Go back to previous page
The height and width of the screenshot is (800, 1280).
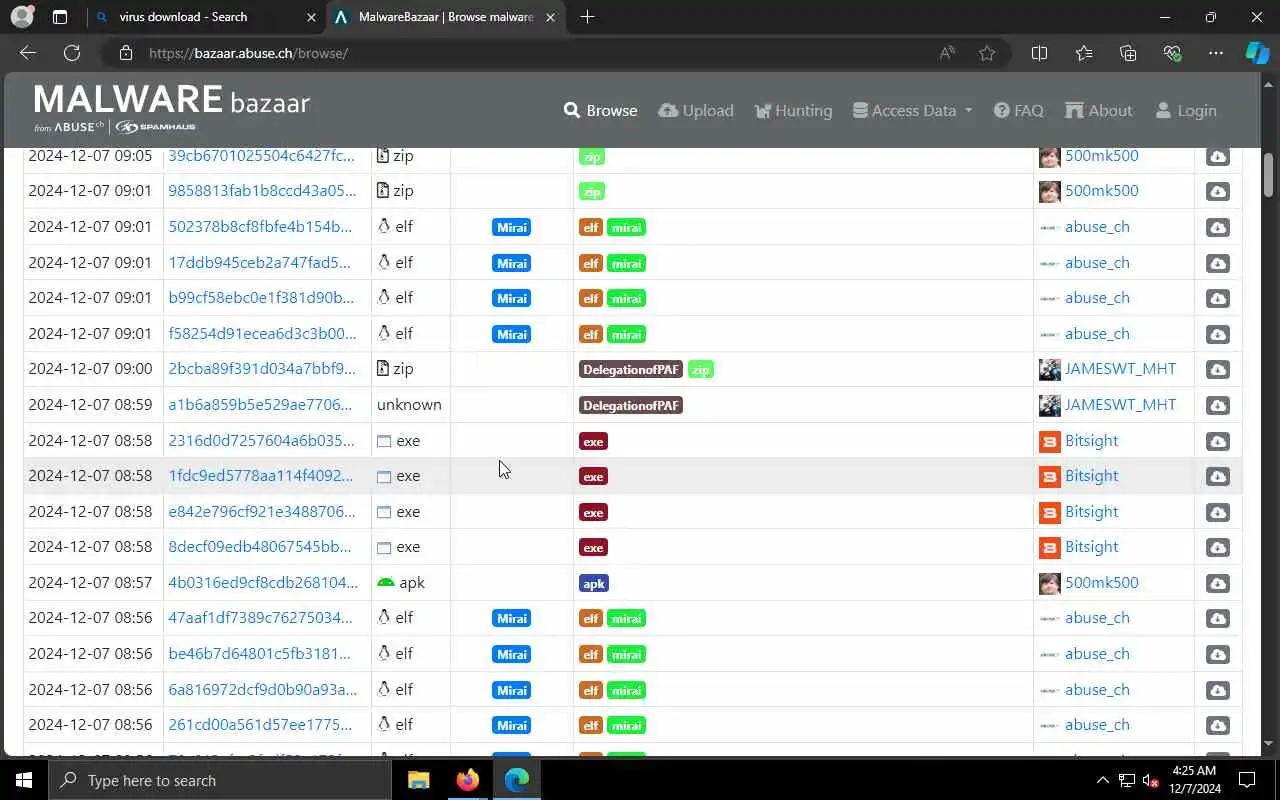click(x=28, y=53)
